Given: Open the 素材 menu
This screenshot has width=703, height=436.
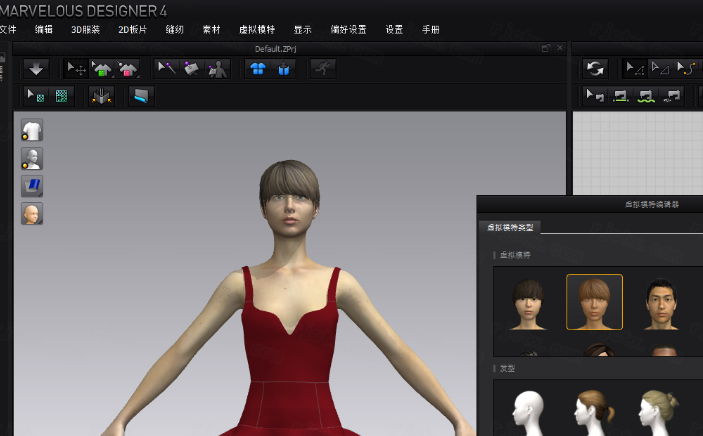Looking at the screenshot, I should coord(212,30).
